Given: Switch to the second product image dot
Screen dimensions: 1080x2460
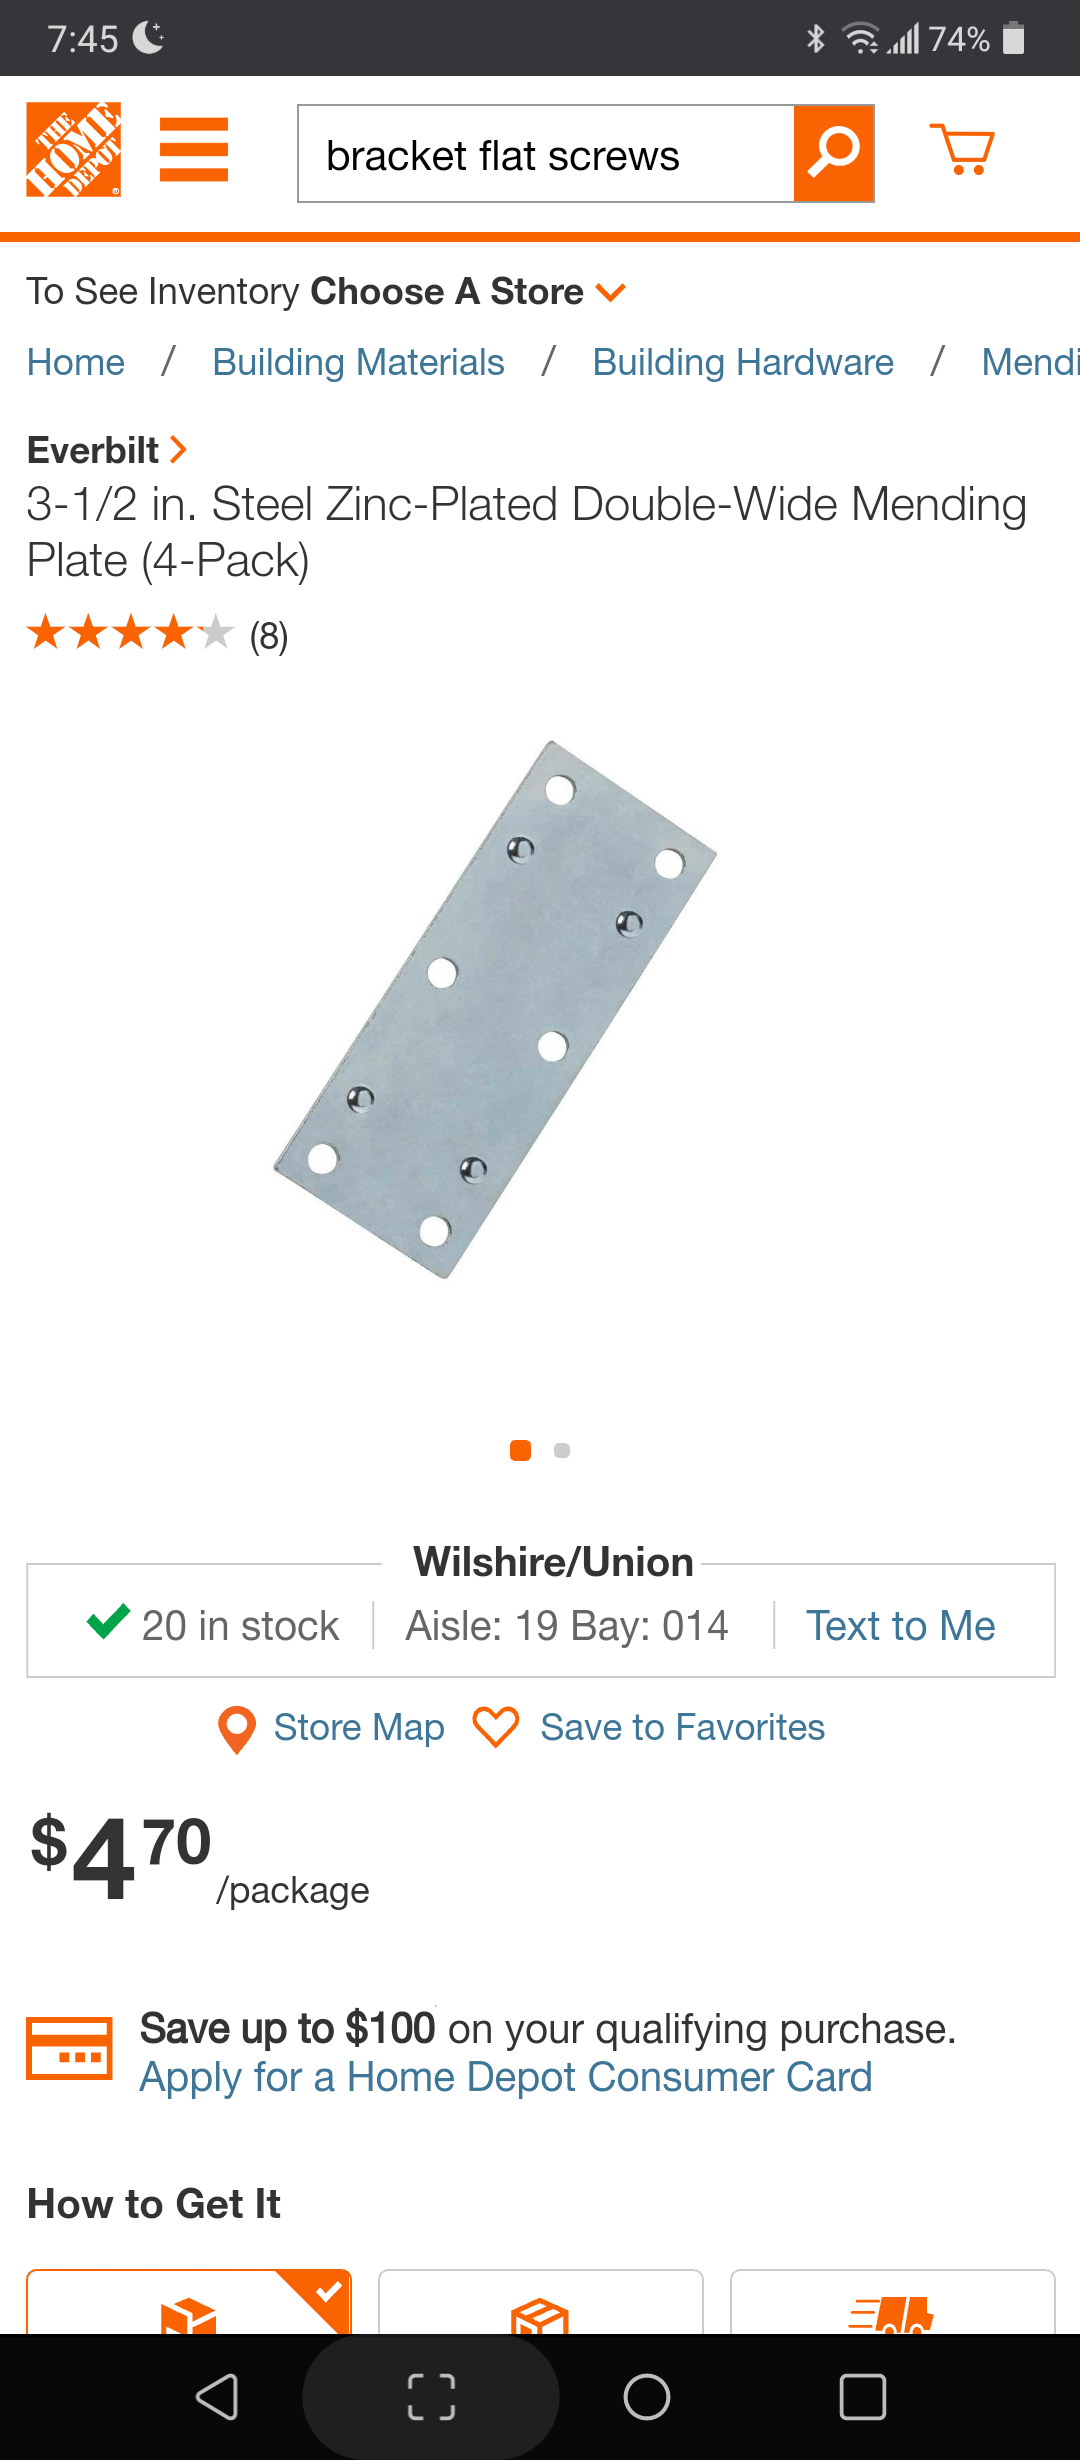Looking at the screenshot, I should [562, 1451].
